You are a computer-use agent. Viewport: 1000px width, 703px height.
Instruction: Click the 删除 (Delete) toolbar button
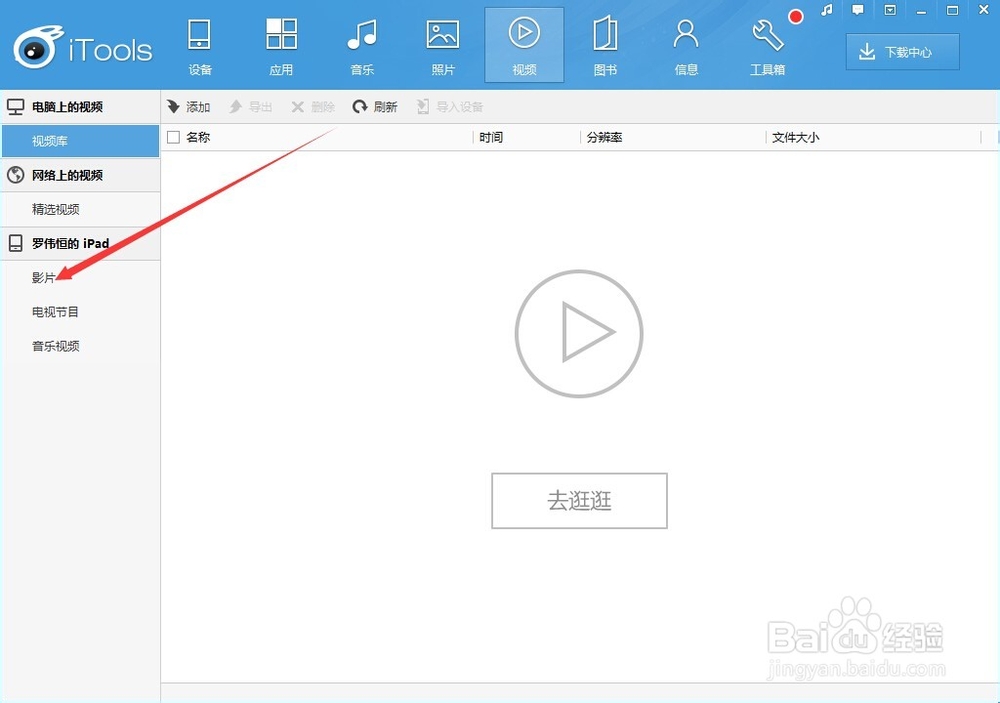pos(313,107)
